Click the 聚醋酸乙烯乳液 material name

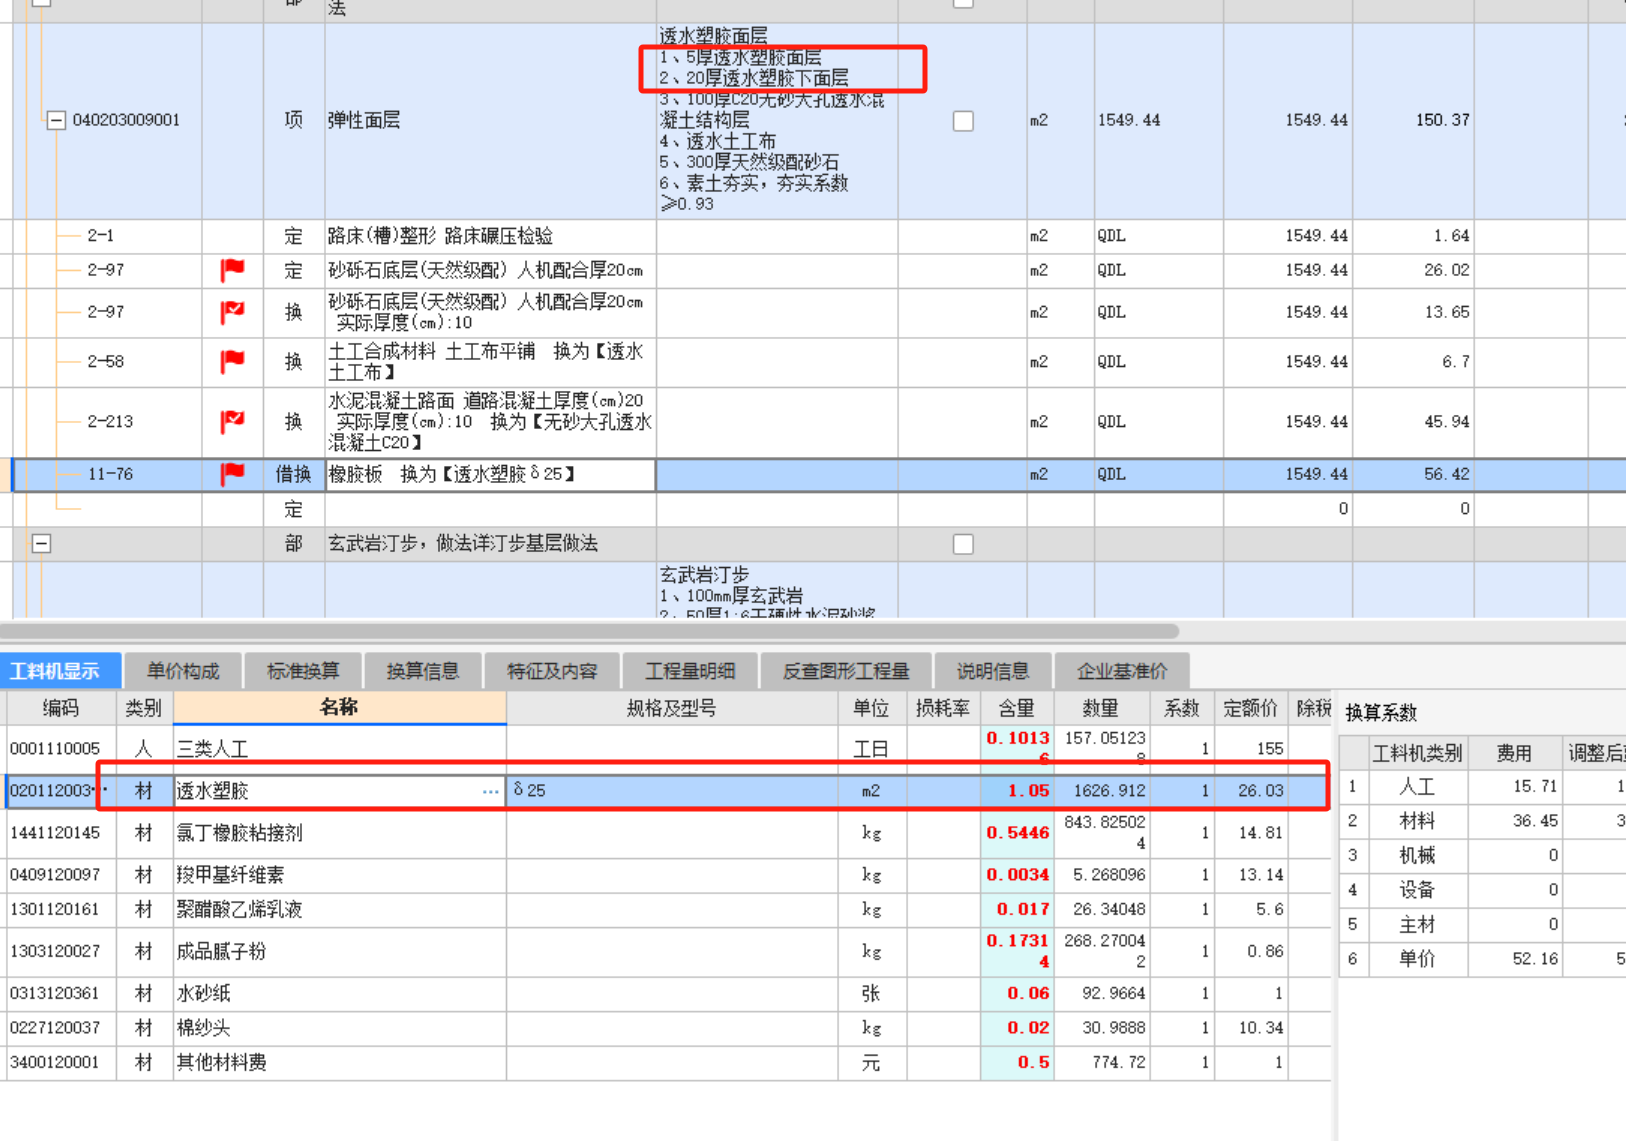point(239,909)
